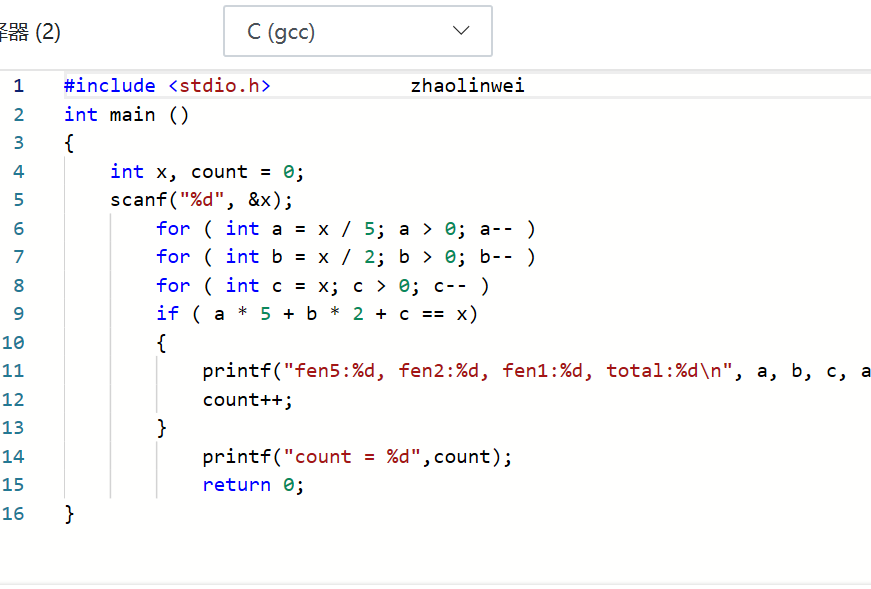The height and width of the screenshot is (589, 871).
Task: Open the C (gcc) compiler dropdown
Action: (x=356, y=32)
